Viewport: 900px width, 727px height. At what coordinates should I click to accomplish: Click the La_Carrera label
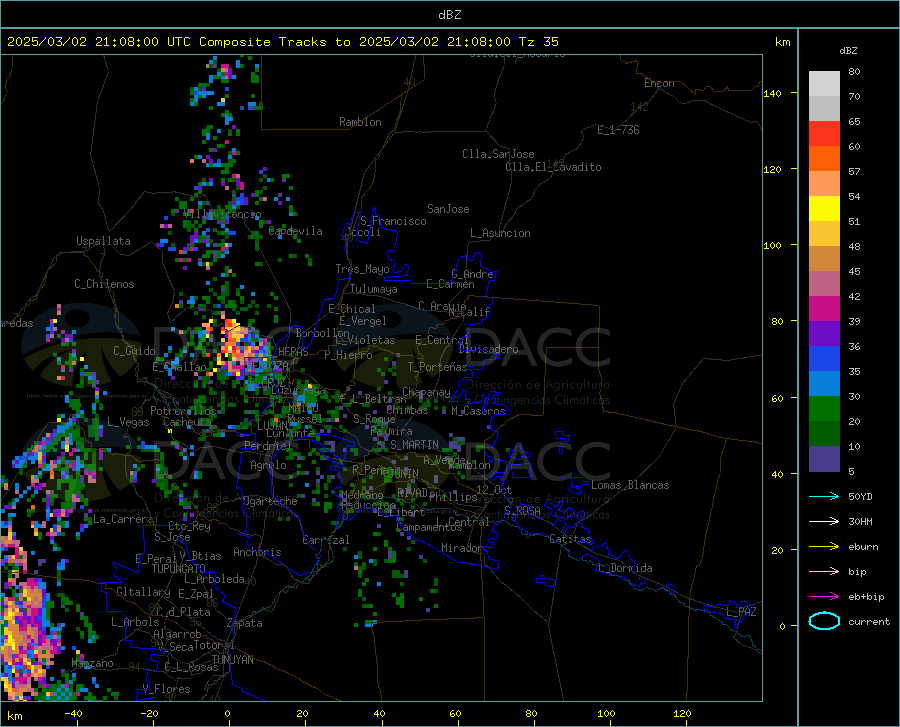[123, 519]
